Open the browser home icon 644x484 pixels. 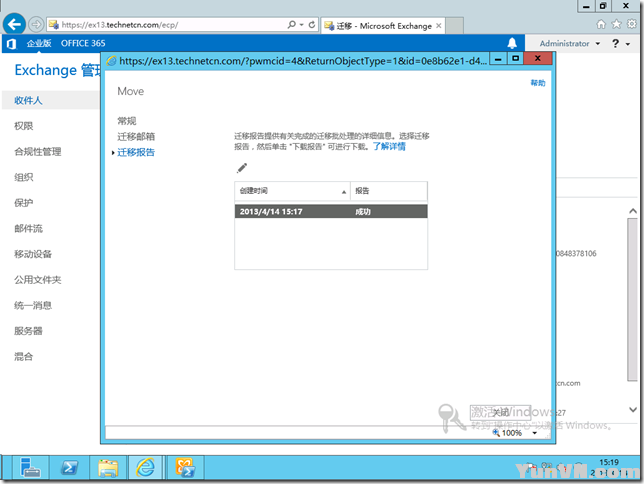tap(601, 24)
